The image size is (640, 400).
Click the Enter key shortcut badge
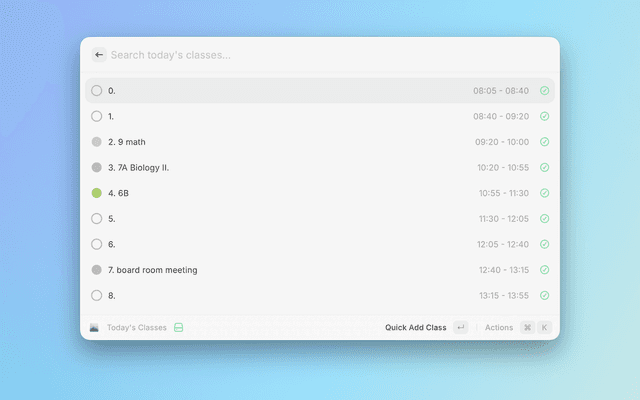460,327
